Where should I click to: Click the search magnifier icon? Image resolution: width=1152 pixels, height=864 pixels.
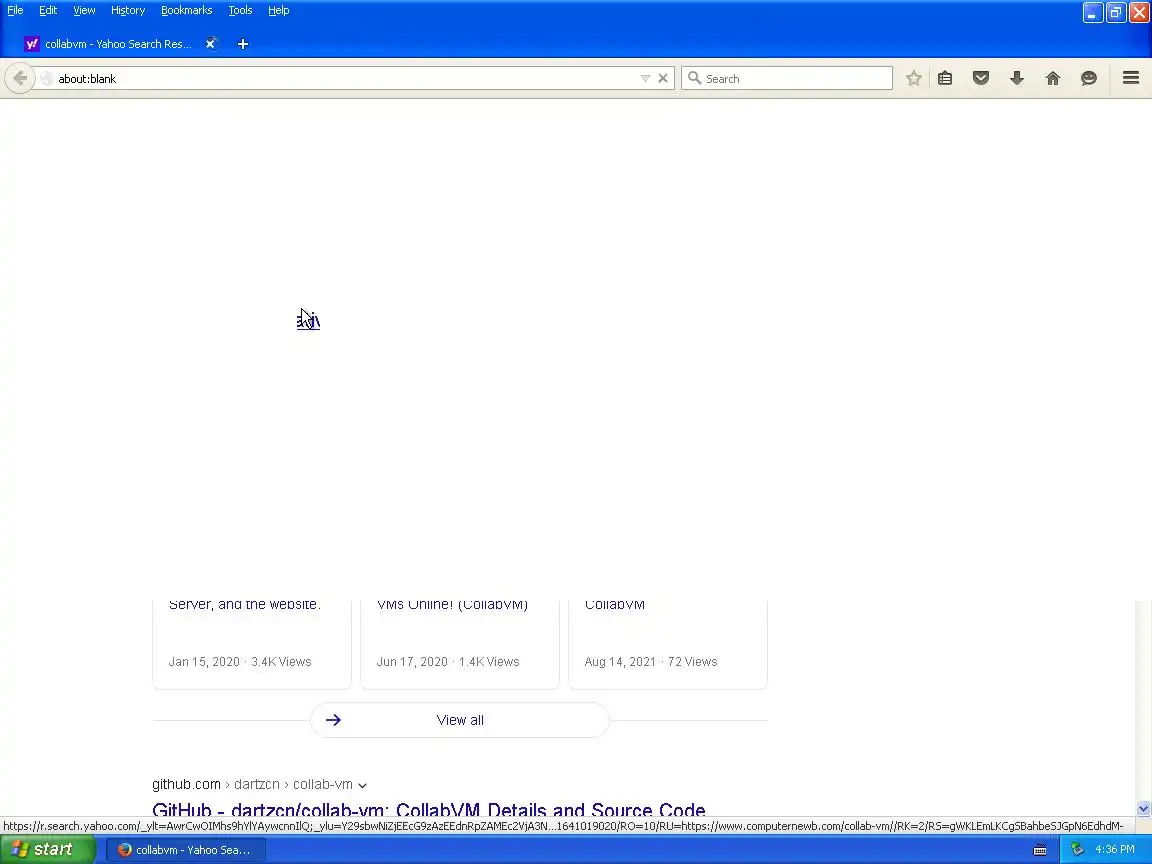(694, 78)
